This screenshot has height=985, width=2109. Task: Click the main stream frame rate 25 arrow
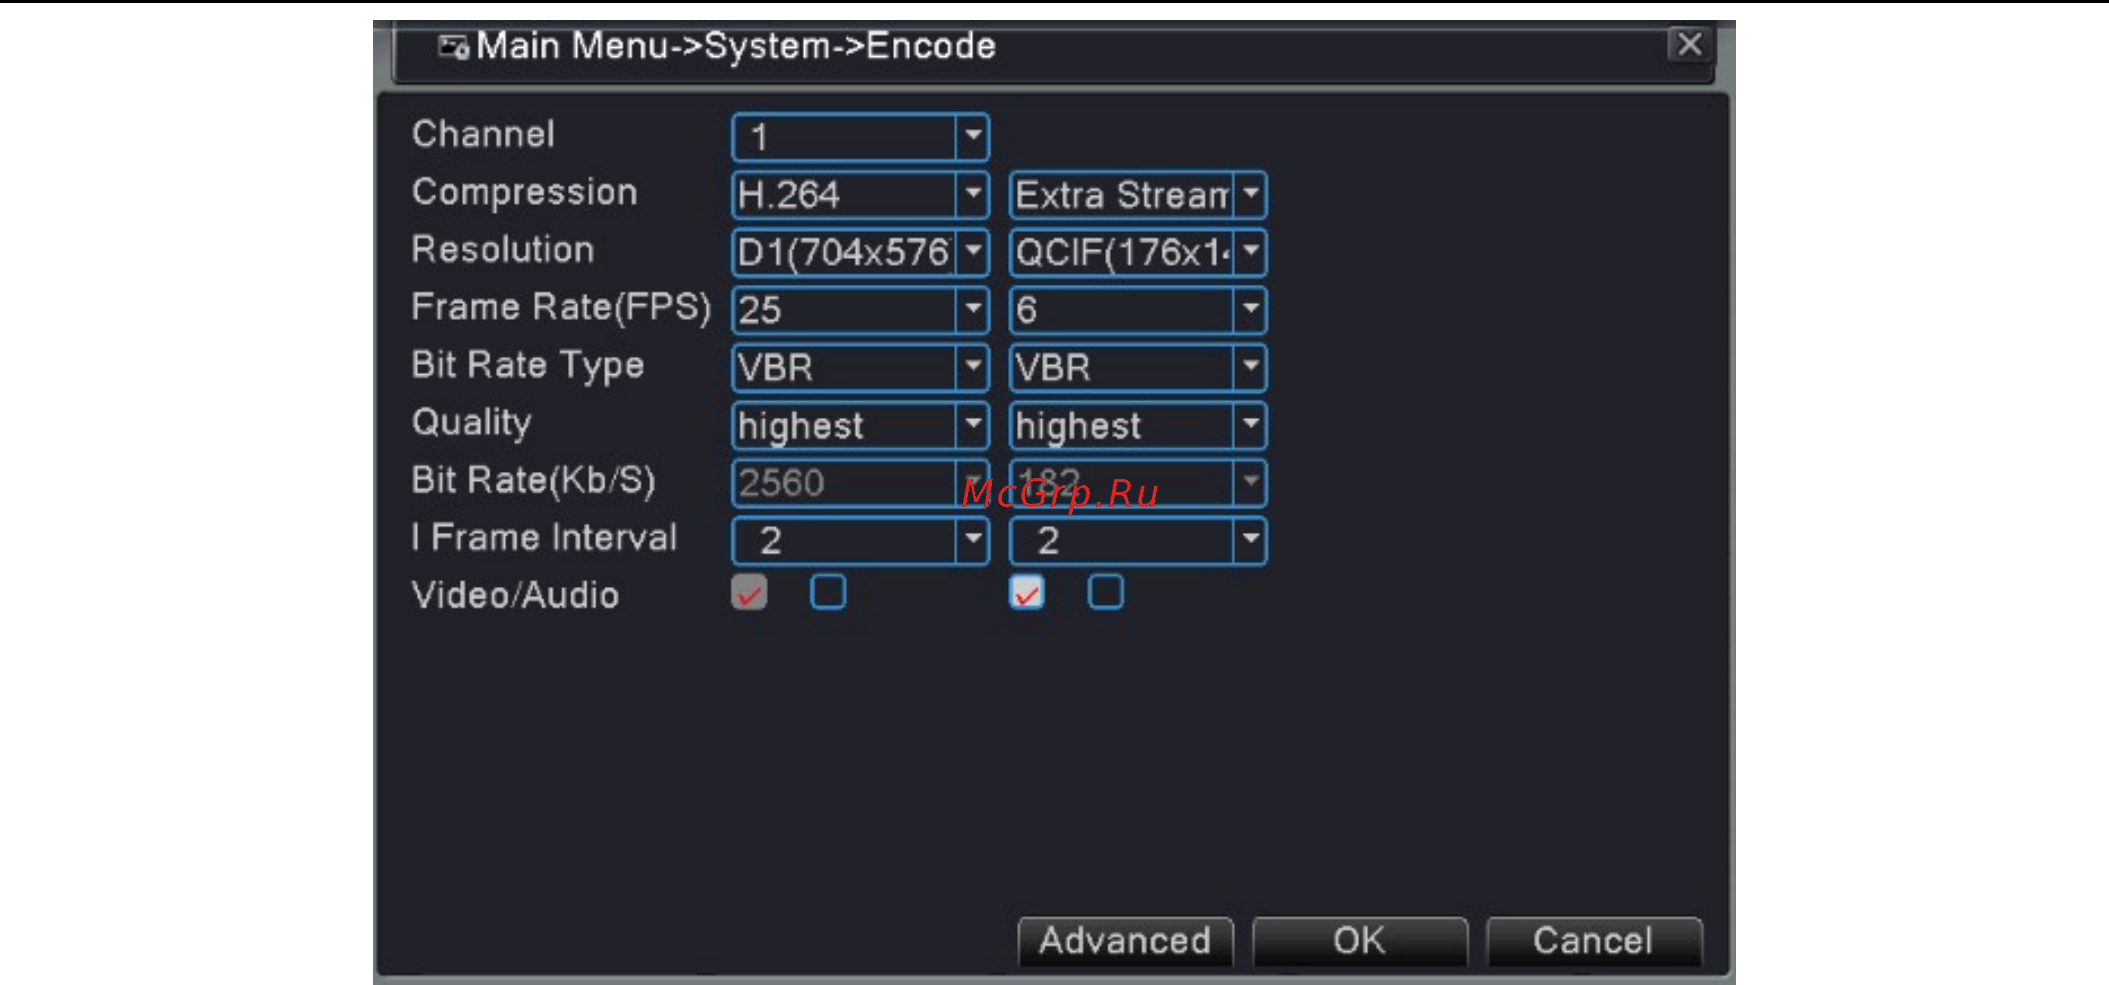point(972,309)
